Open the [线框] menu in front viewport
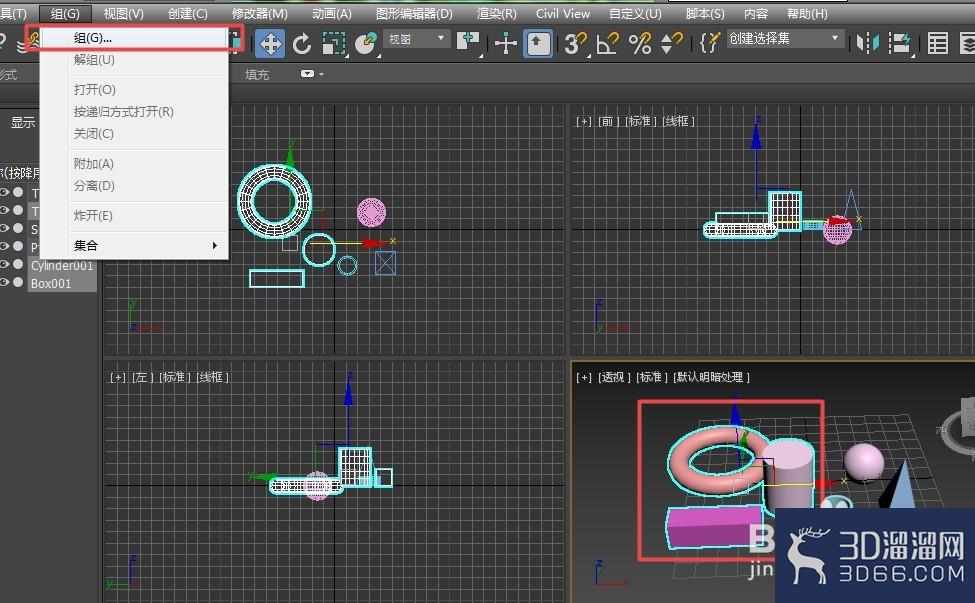 678,121
